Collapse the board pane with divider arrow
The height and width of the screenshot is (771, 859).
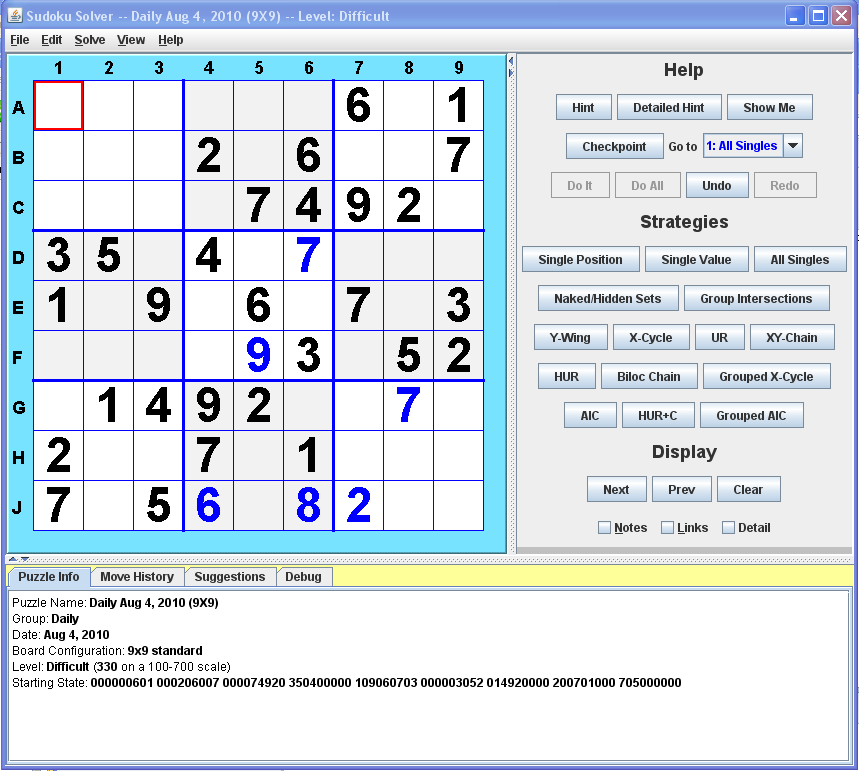click(511, 61)
